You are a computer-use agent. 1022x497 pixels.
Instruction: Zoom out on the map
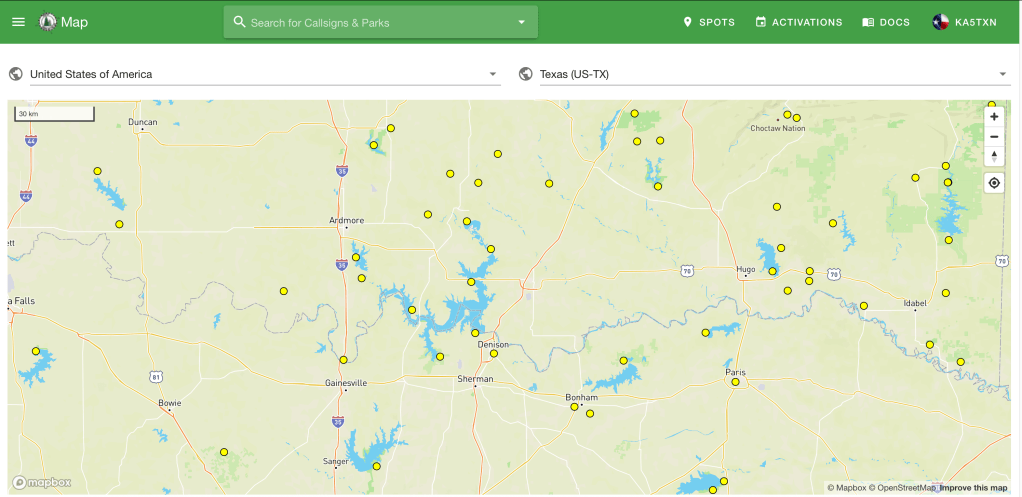tap(993, 137)
